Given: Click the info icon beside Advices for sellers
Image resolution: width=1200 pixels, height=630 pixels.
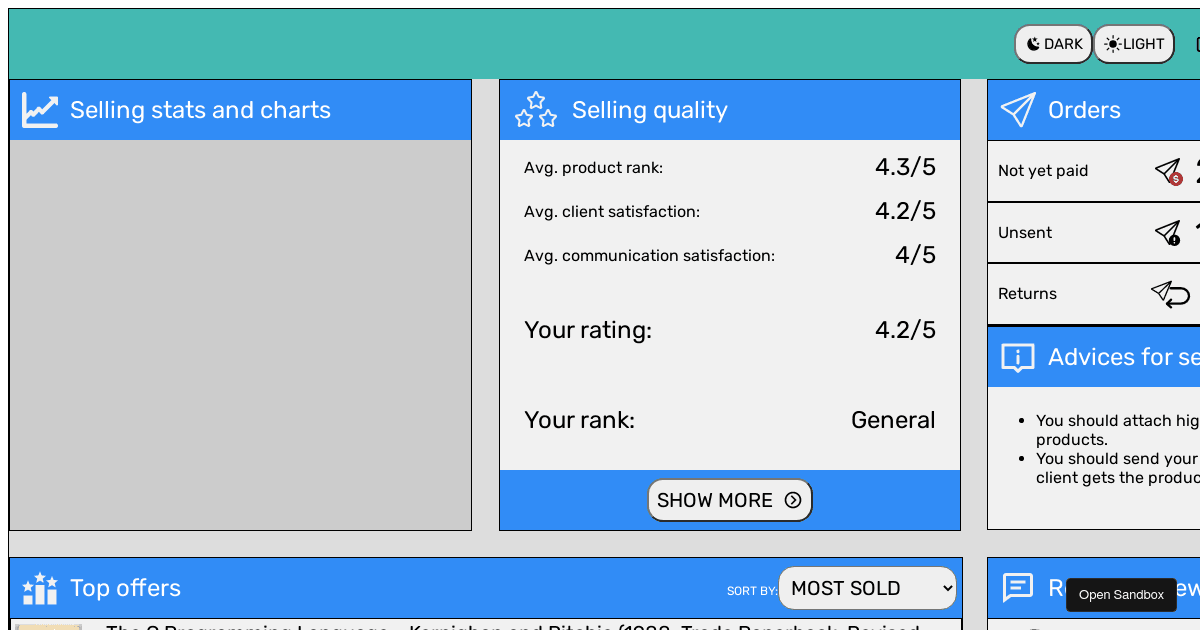Looking at the screenshot, I should (x=1016, y=357).
